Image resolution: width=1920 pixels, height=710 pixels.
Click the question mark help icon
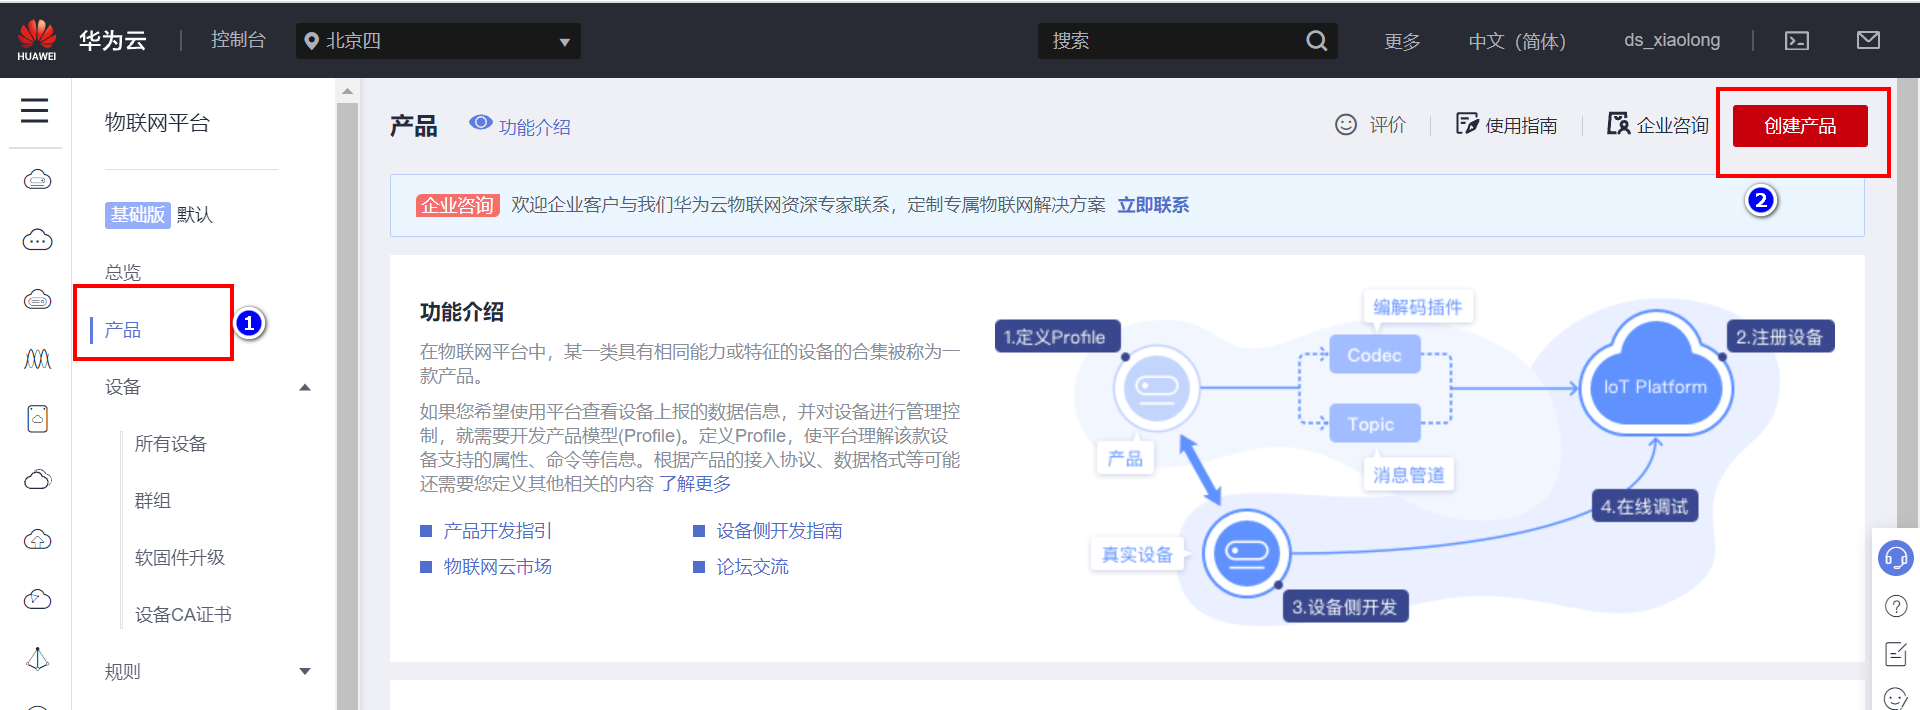point(1895,606)
